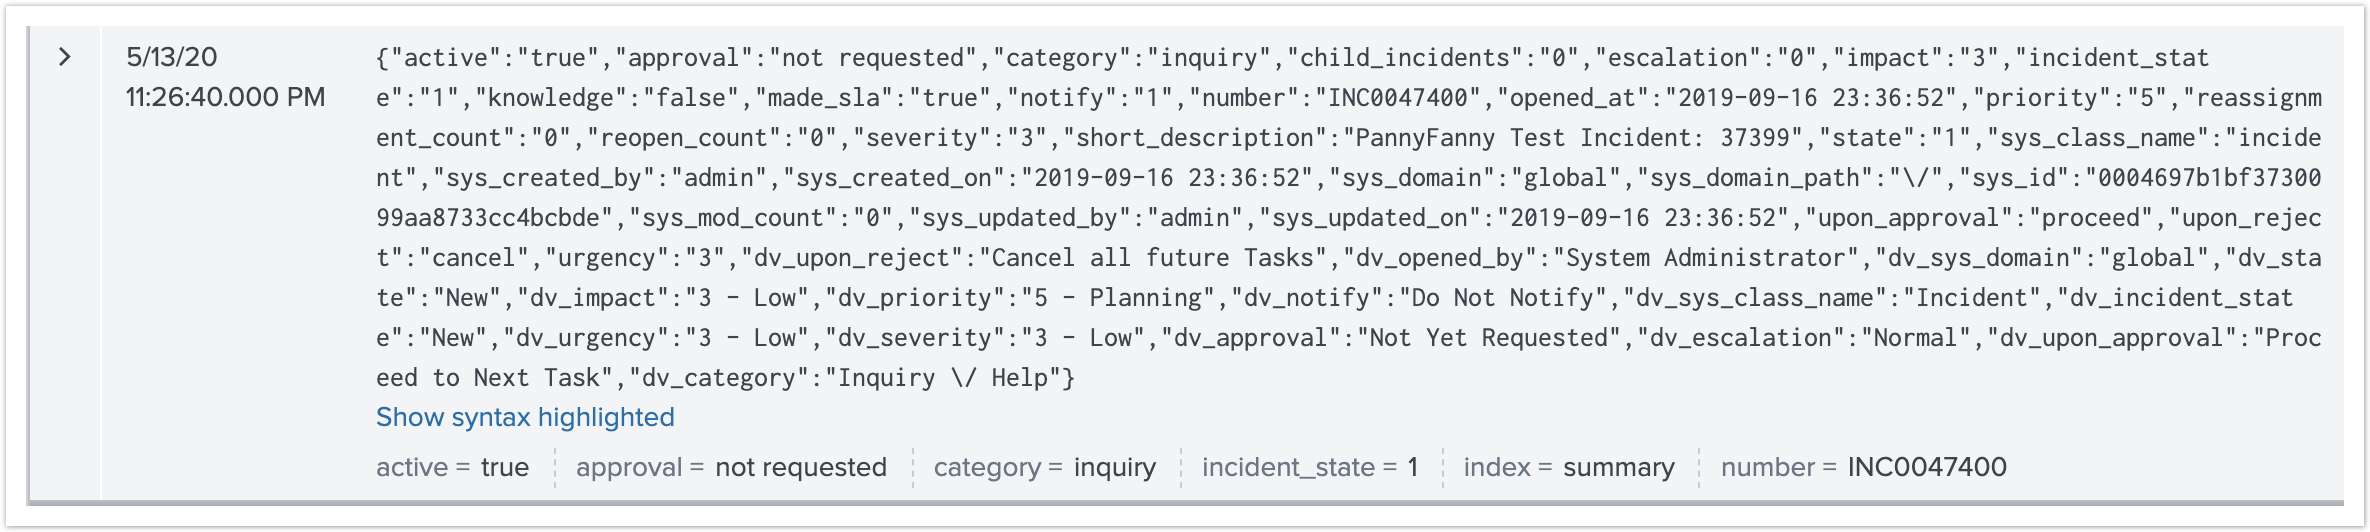The image size is (2370, 532).
Task: Click the Show syntax highlighted link
Action: (525, 417)
